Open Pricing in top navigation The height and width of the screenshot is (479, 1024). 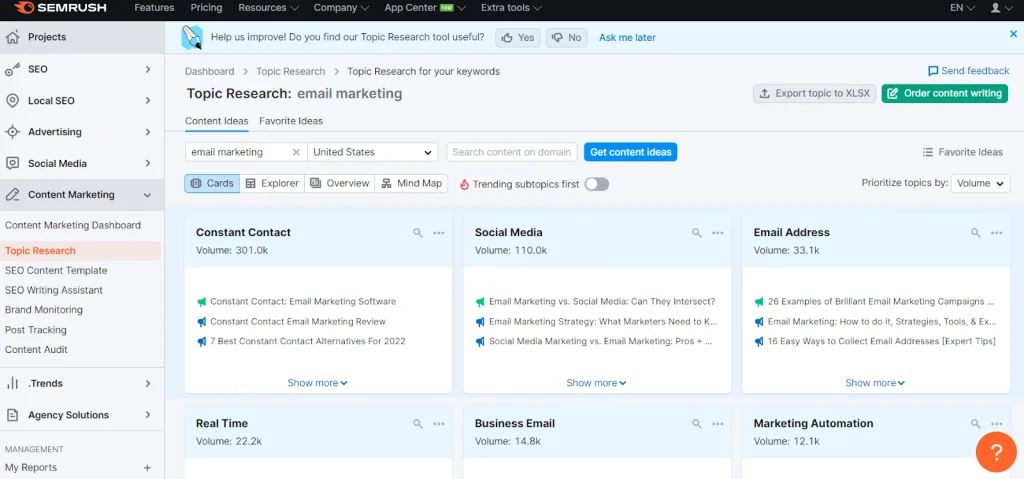(x=206, y=8)
